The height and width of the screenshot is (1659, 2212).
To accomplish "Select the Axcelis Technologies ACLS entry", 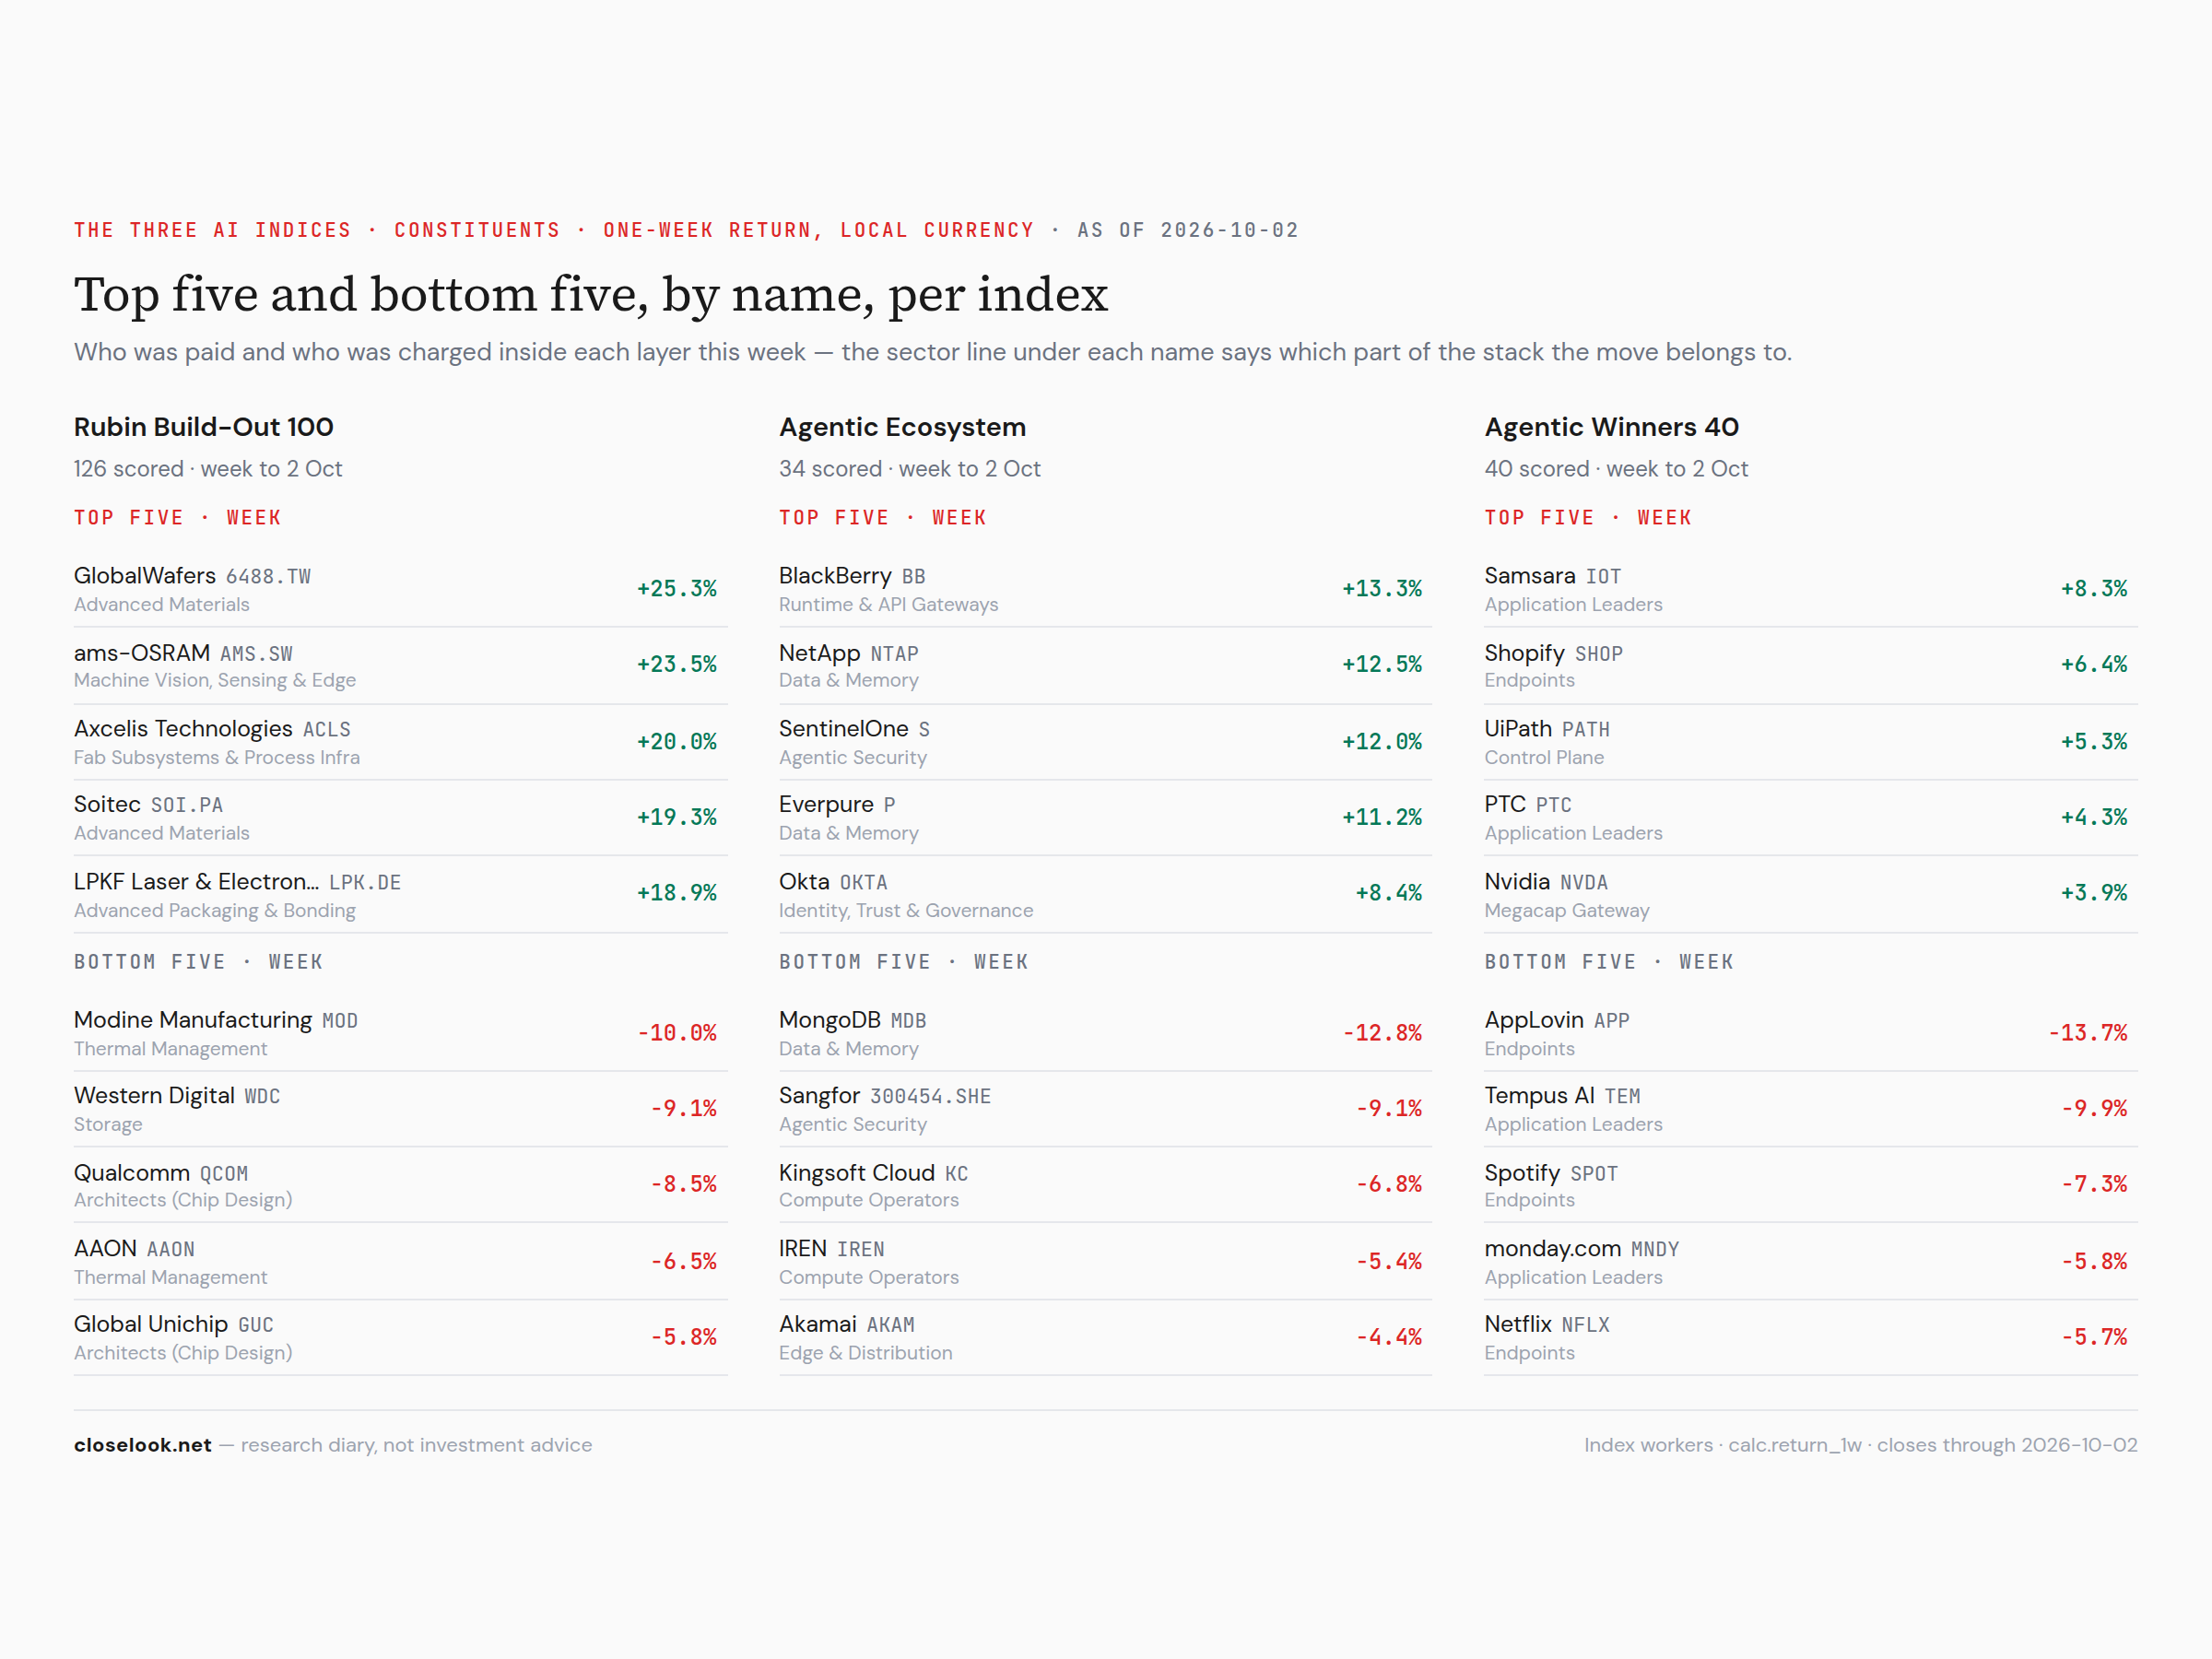I will coord(400,742).
